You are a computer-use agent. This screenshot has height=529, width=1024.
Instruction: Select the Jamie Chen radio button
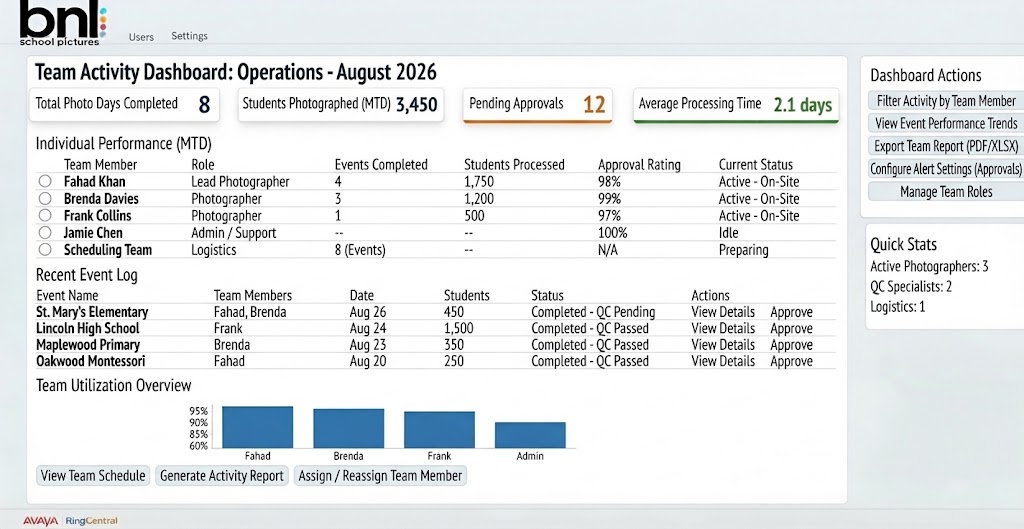44,232
